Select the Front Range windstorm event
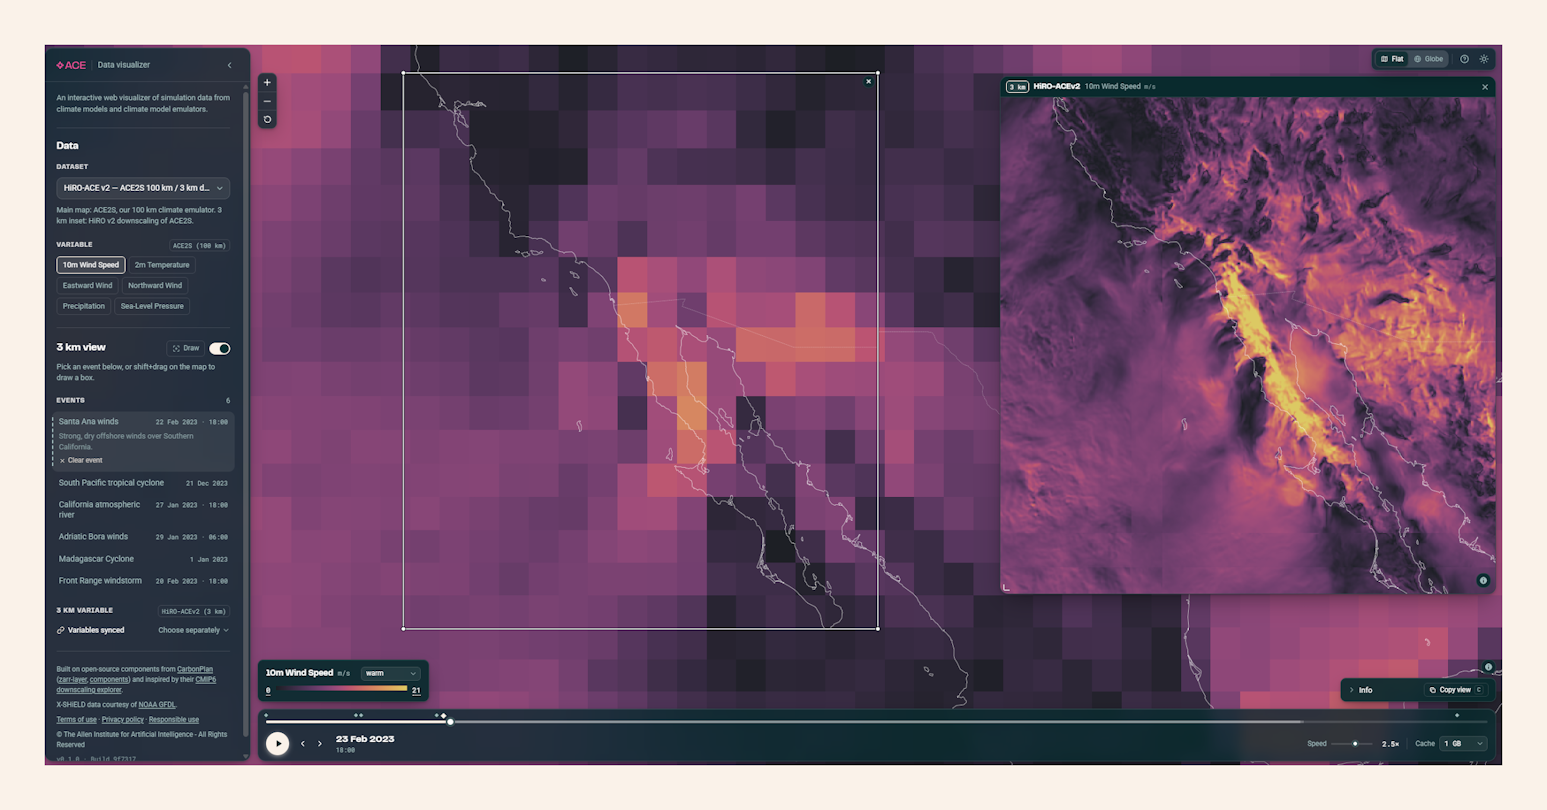This screenshot has width=1547, height=810. [x=143, y=581]
